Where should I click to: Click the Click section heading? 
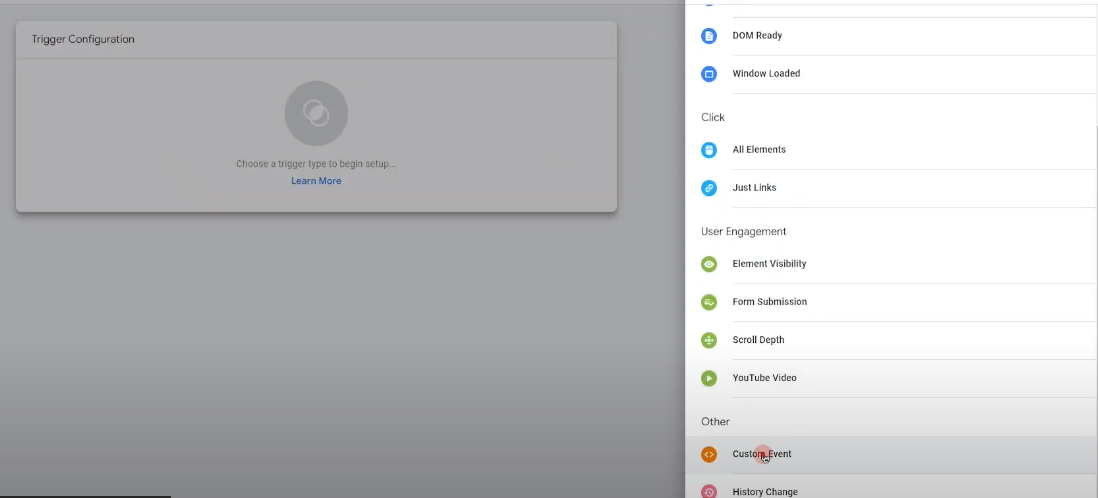pos(713,118)
